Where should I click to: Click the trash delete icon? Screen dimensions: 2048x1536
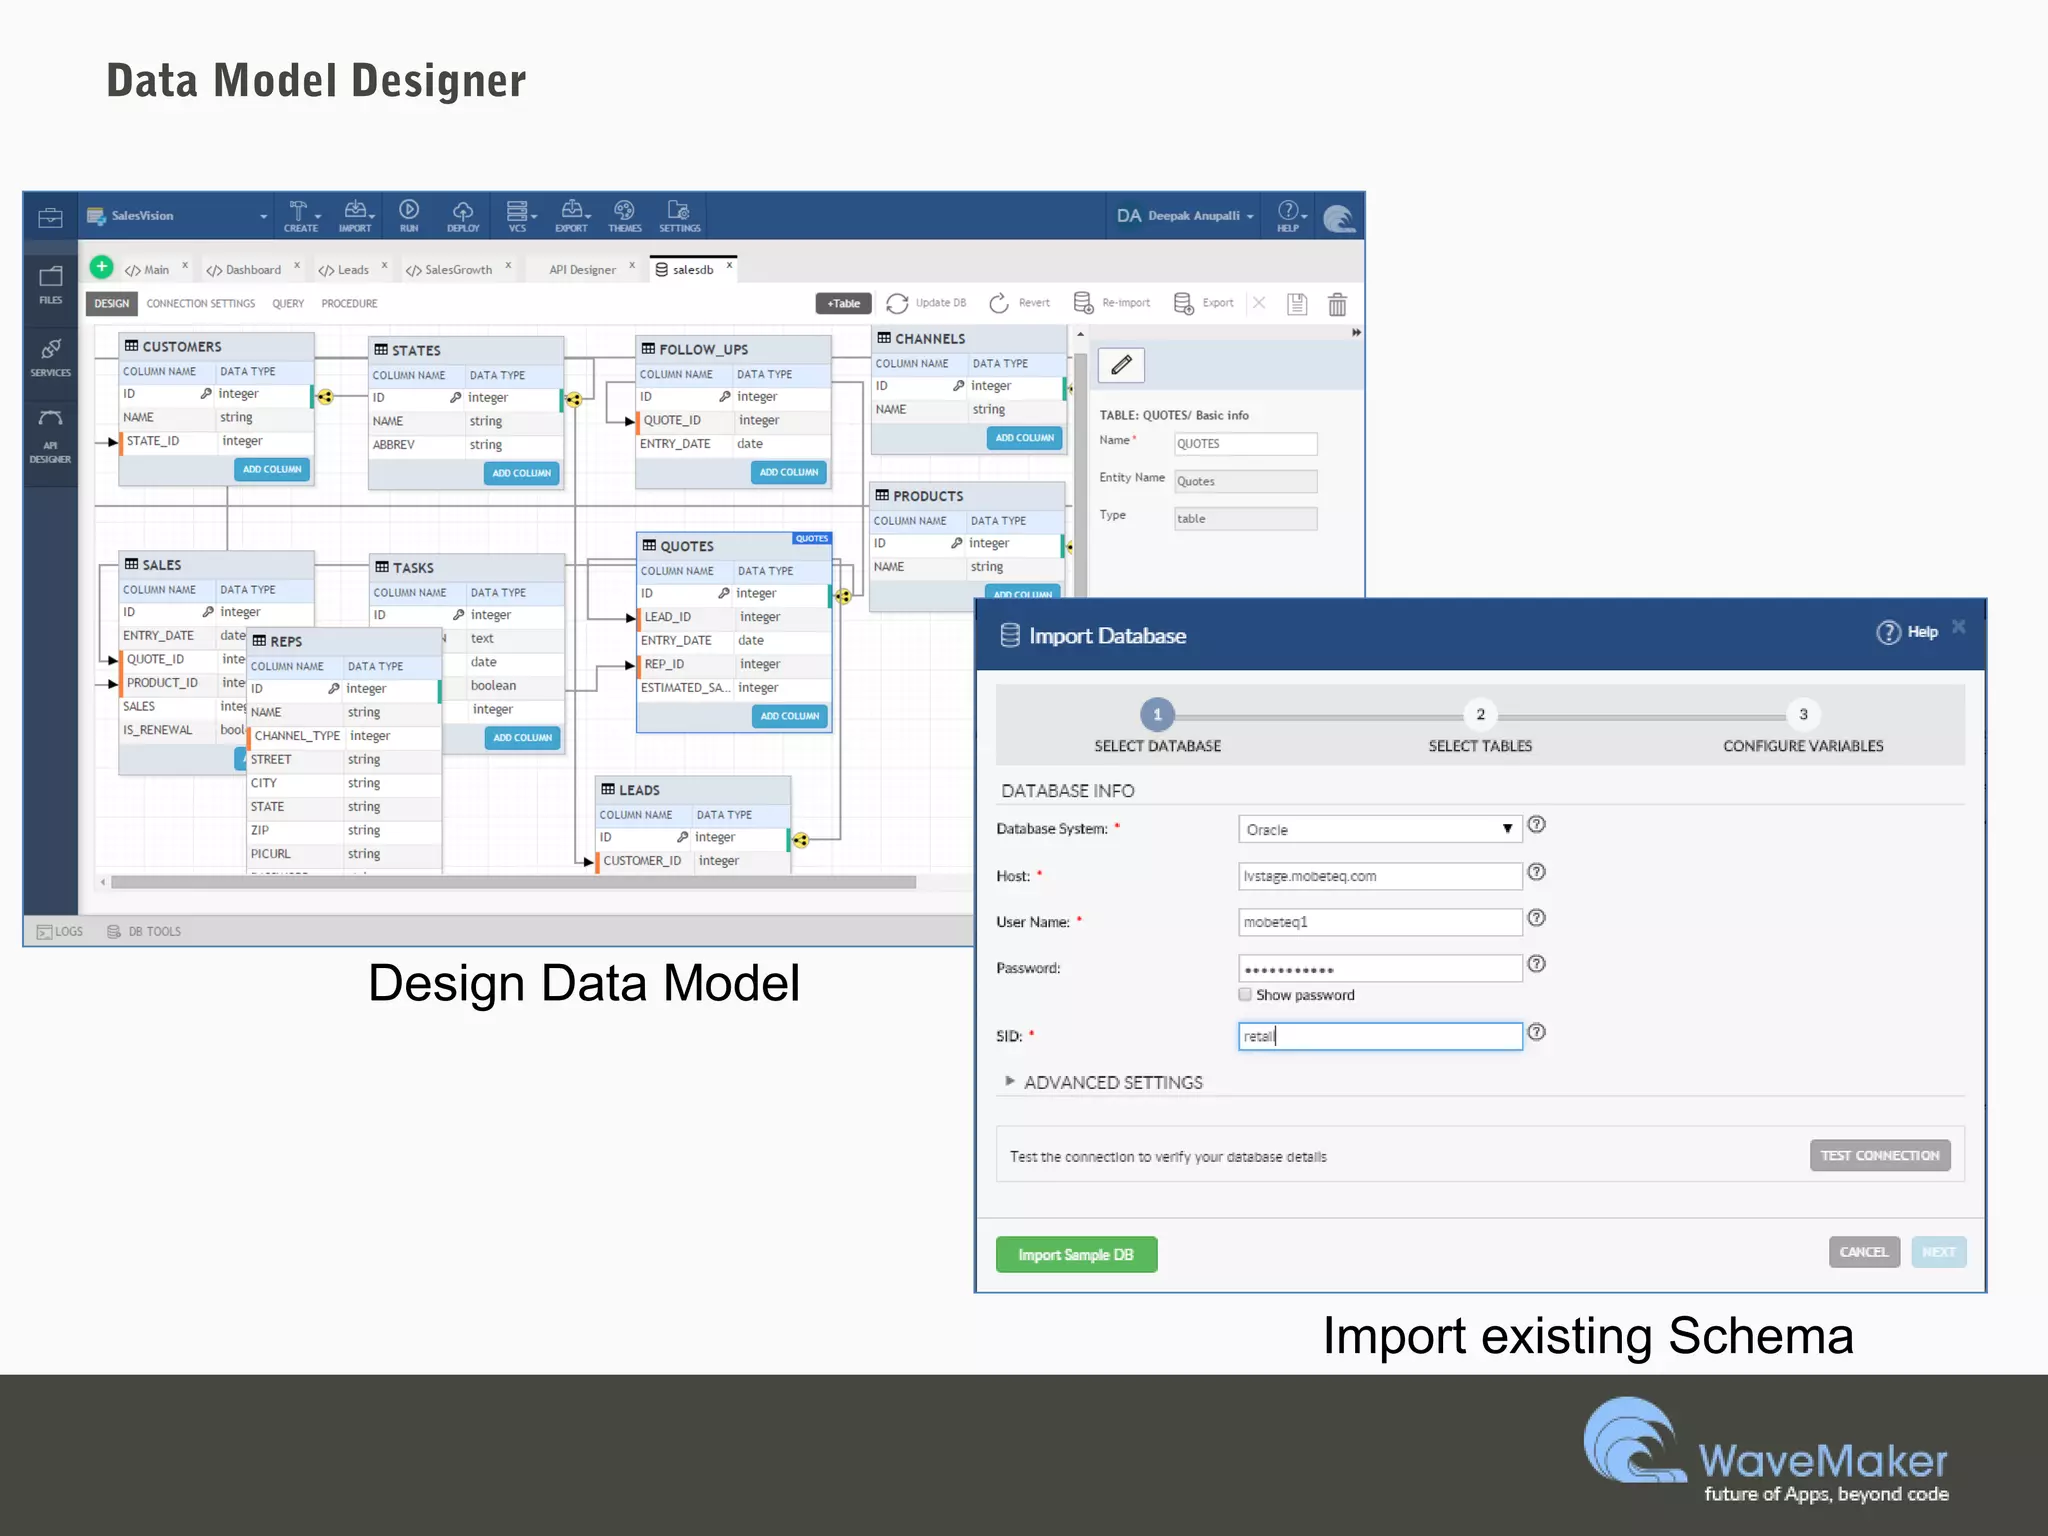point(1337,304)
